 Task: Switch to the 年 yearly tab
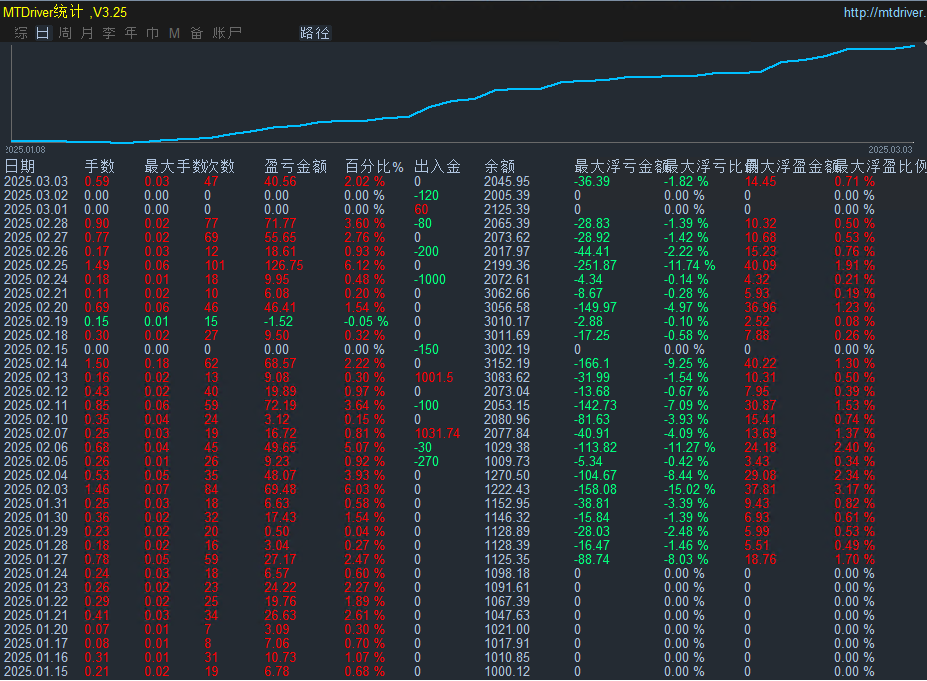[131, 33]
